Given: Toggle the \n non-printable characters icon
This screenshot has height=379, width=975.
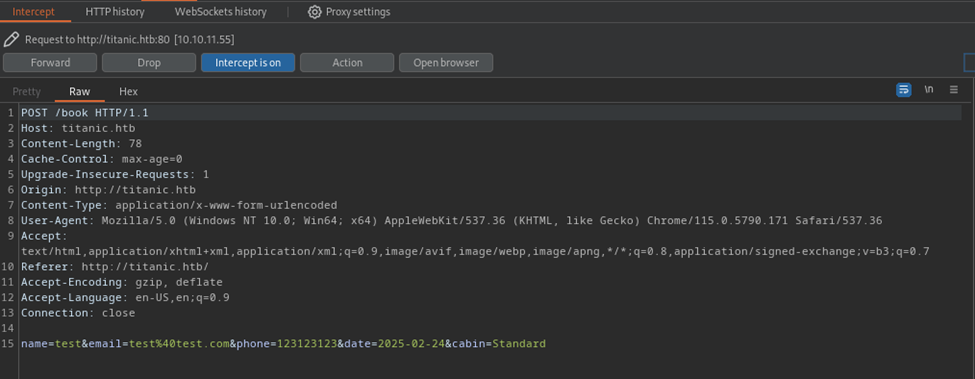Looking at the screenshot, I should coord(928,89).
